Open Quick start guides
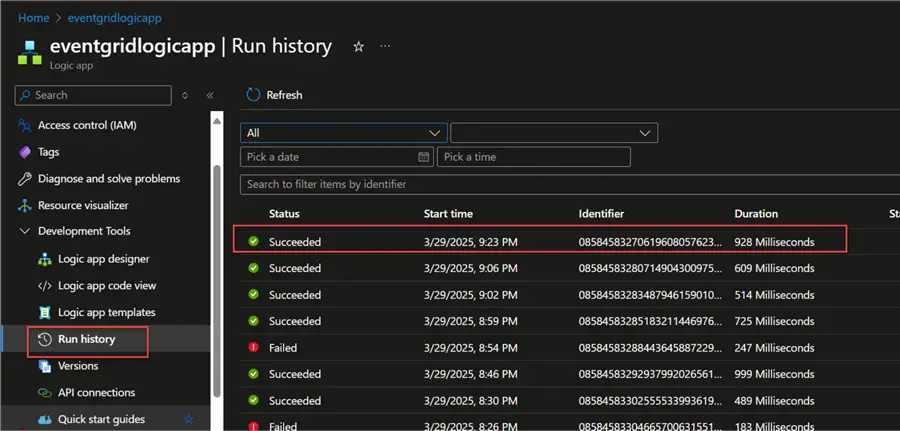The image size is (900, 431). (101, 420)
